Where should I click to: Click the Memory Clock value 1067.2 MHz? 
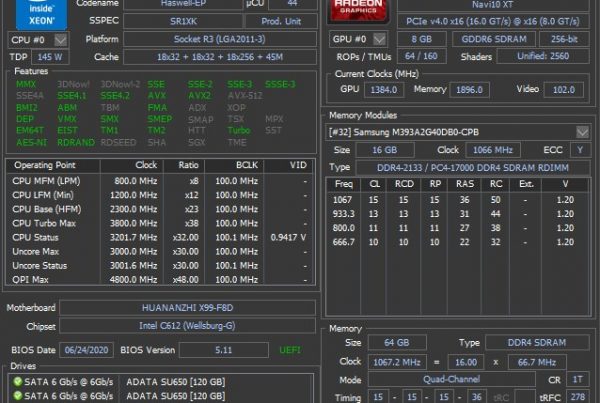coord(397,362)
